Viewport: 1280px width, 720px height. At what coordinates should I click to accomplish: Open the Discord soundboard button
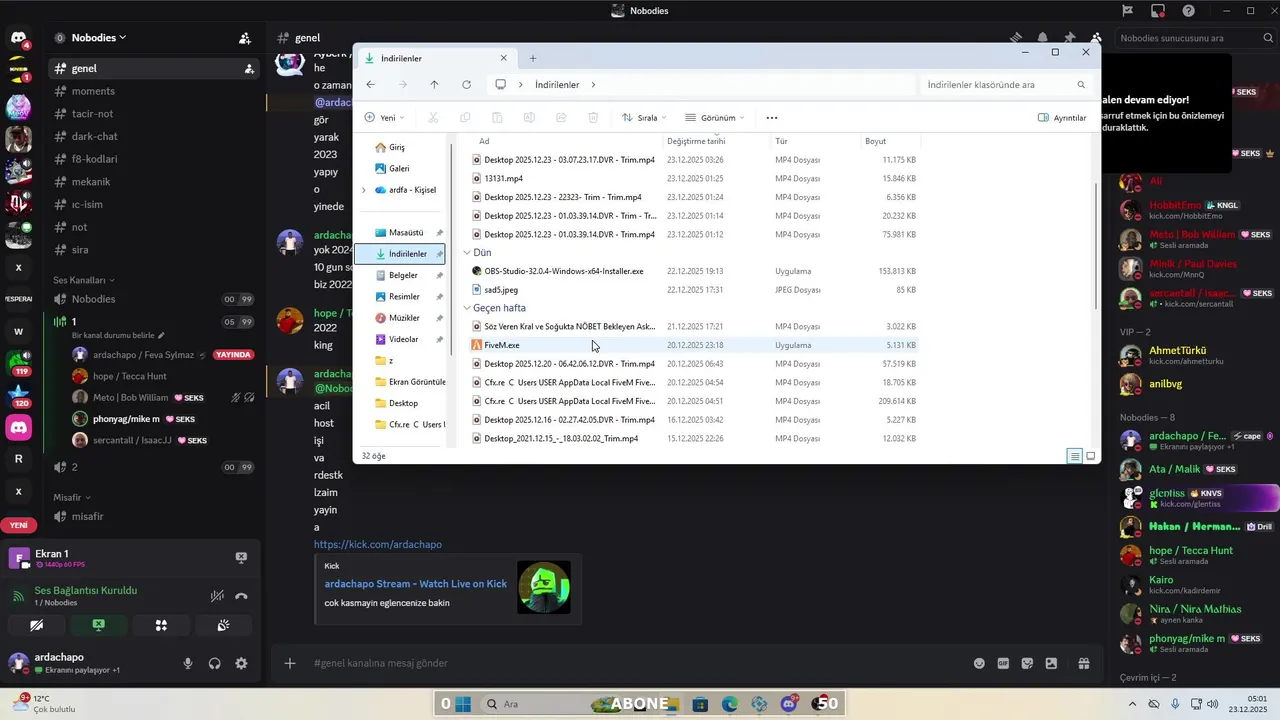[223, 625]
